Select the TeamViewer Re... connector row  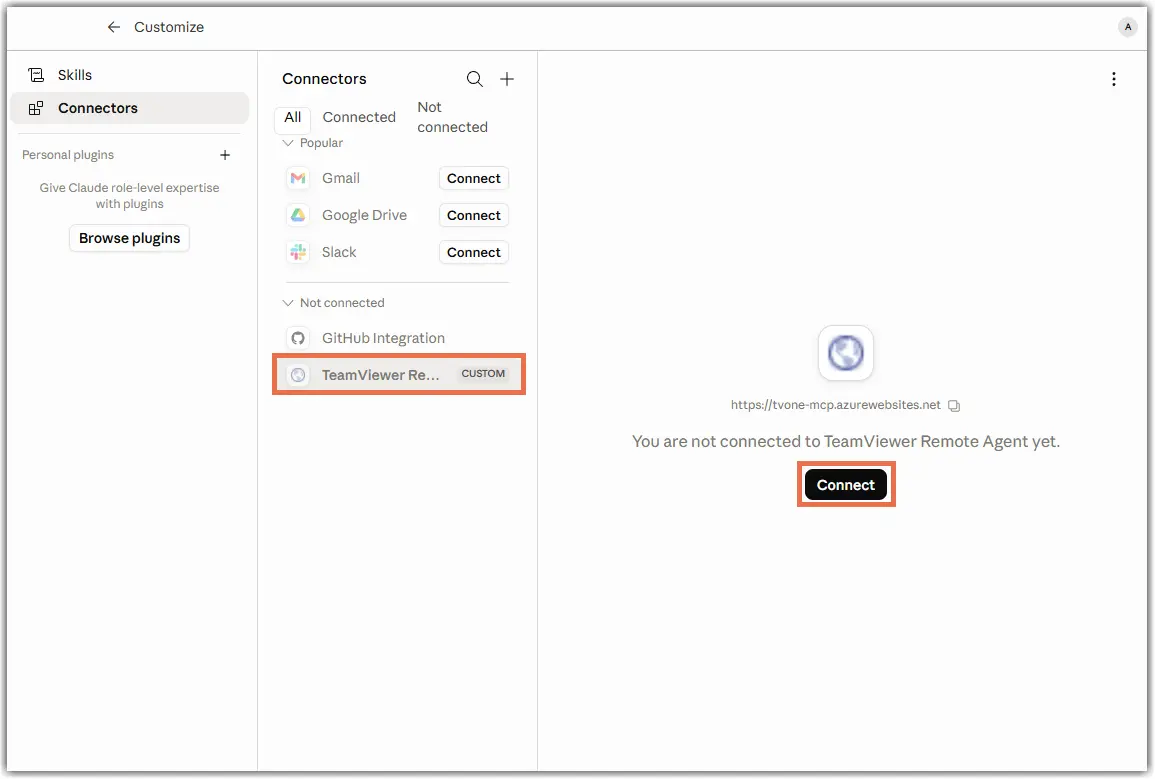pyautogui.click(x=398, y=375)
